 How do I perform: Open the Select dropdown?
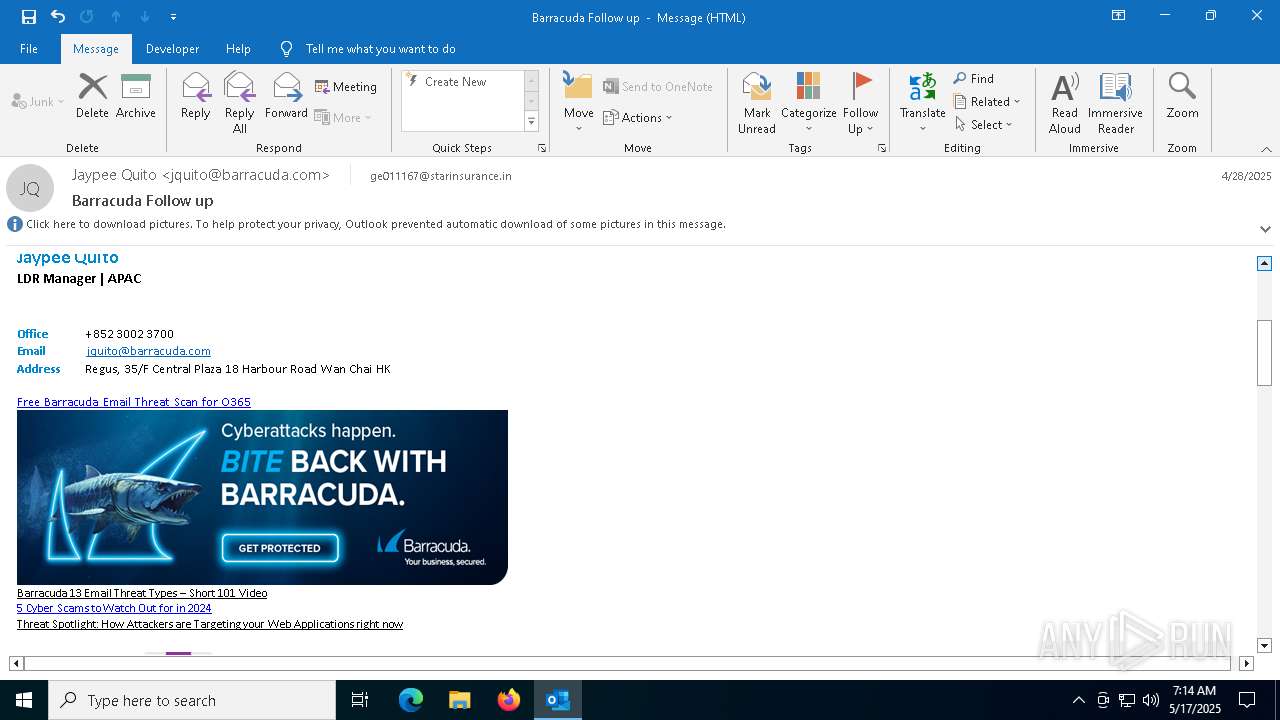984,124
